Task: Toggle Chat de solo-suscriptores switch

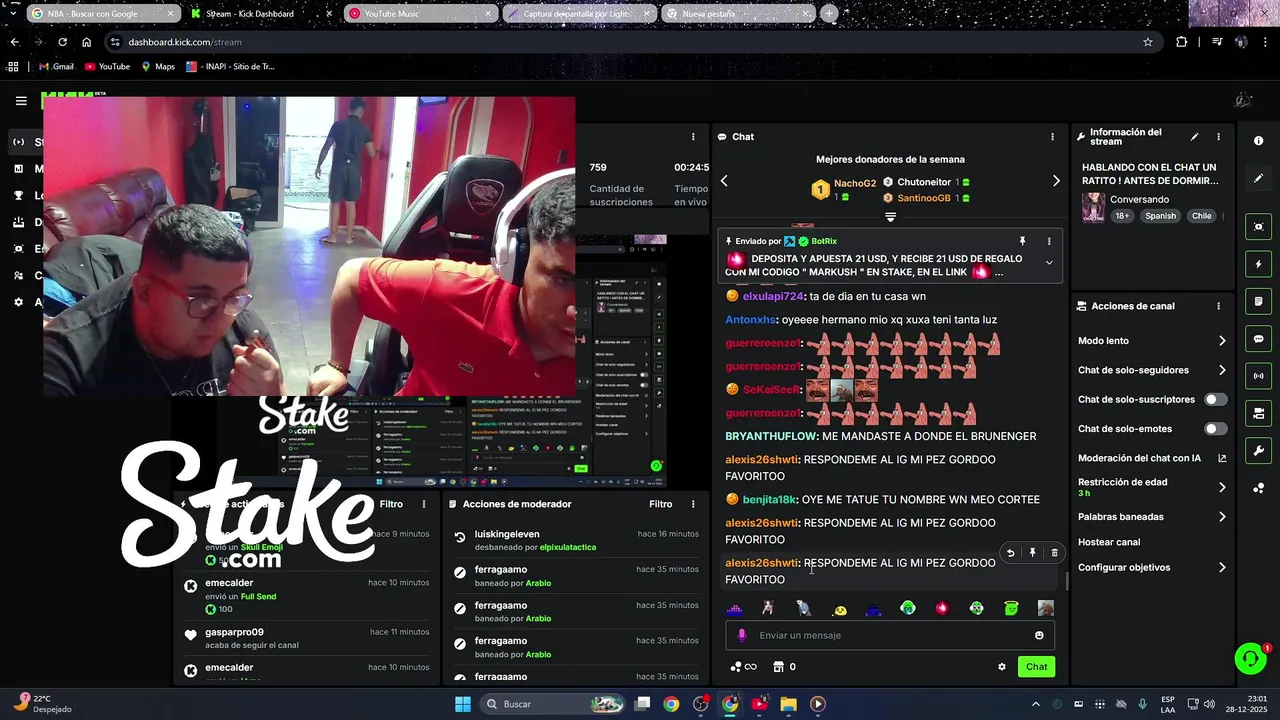Action: coord(1215,399)
